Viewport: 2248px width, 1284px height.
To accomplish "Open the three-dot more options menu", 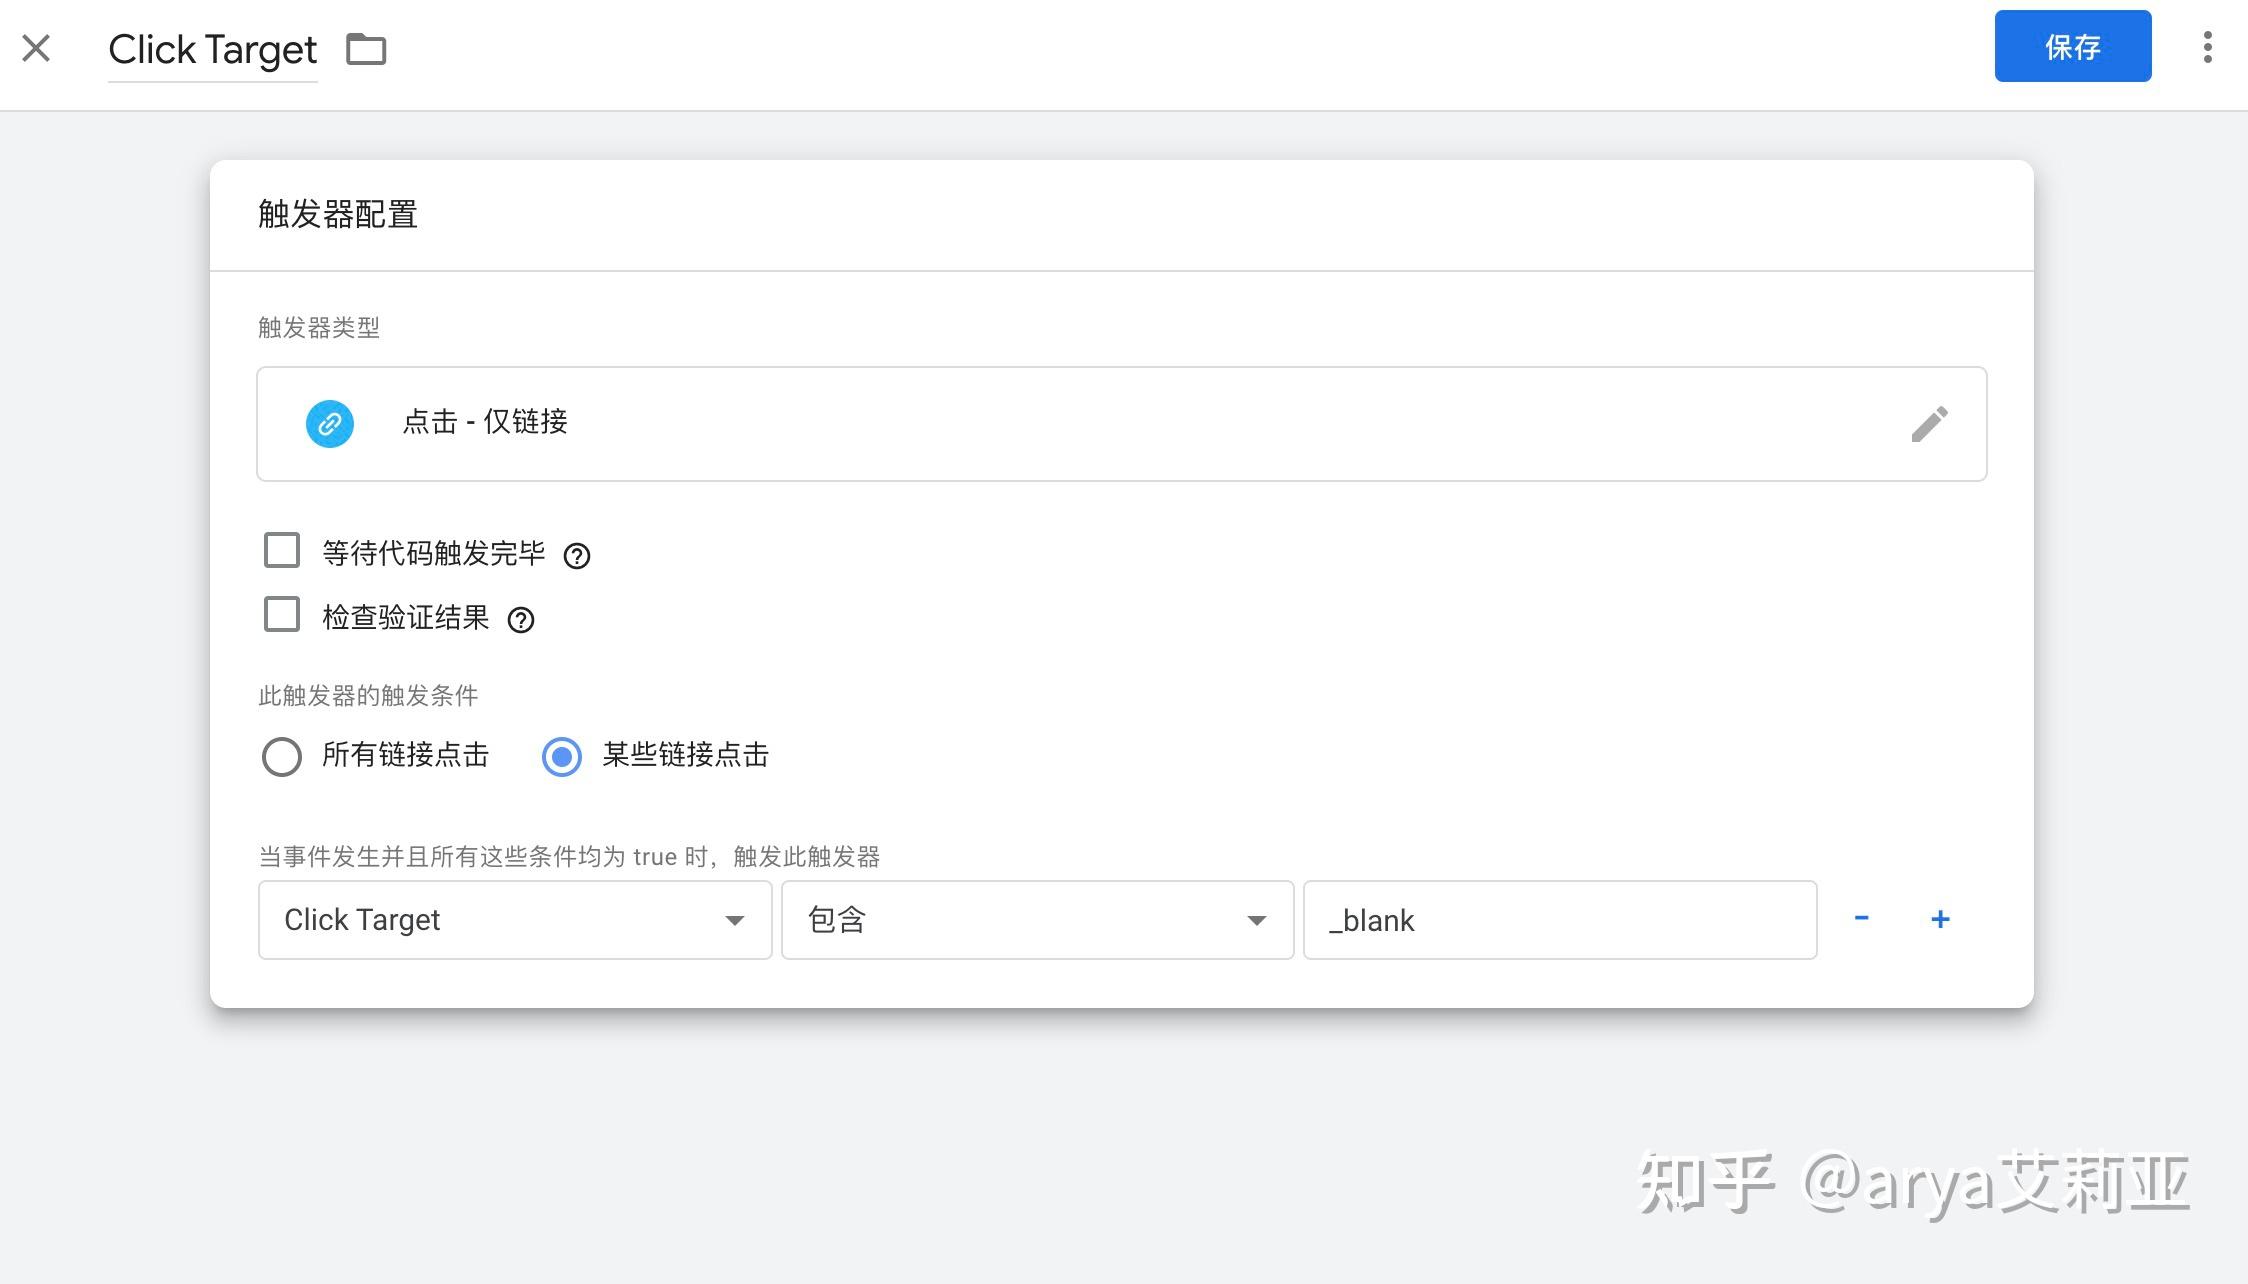I will (2207, 47).
